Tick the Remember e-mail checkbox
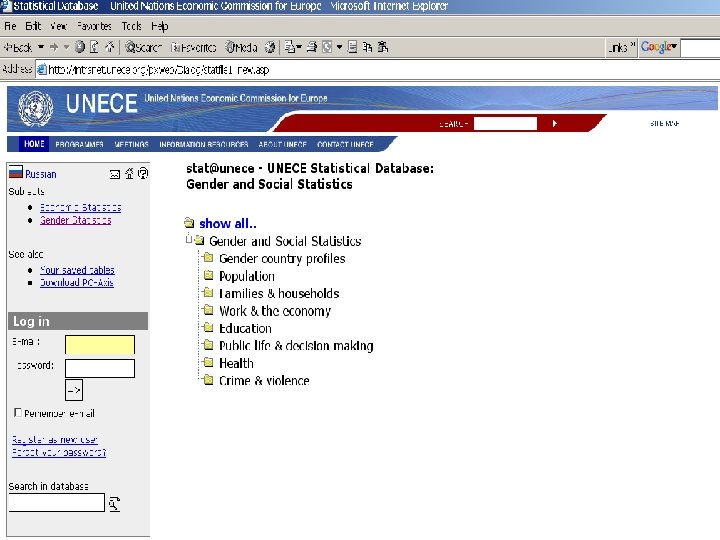Screen dimensions: 720x540 18,412
